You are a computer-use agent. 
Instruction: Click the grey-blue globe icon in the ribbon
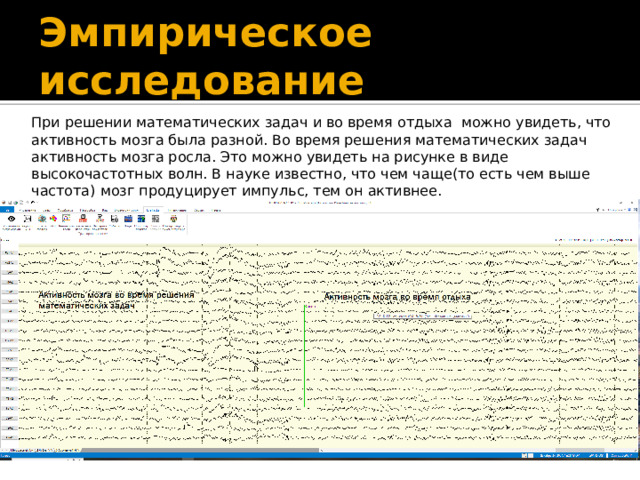click(x=42, y=219)
